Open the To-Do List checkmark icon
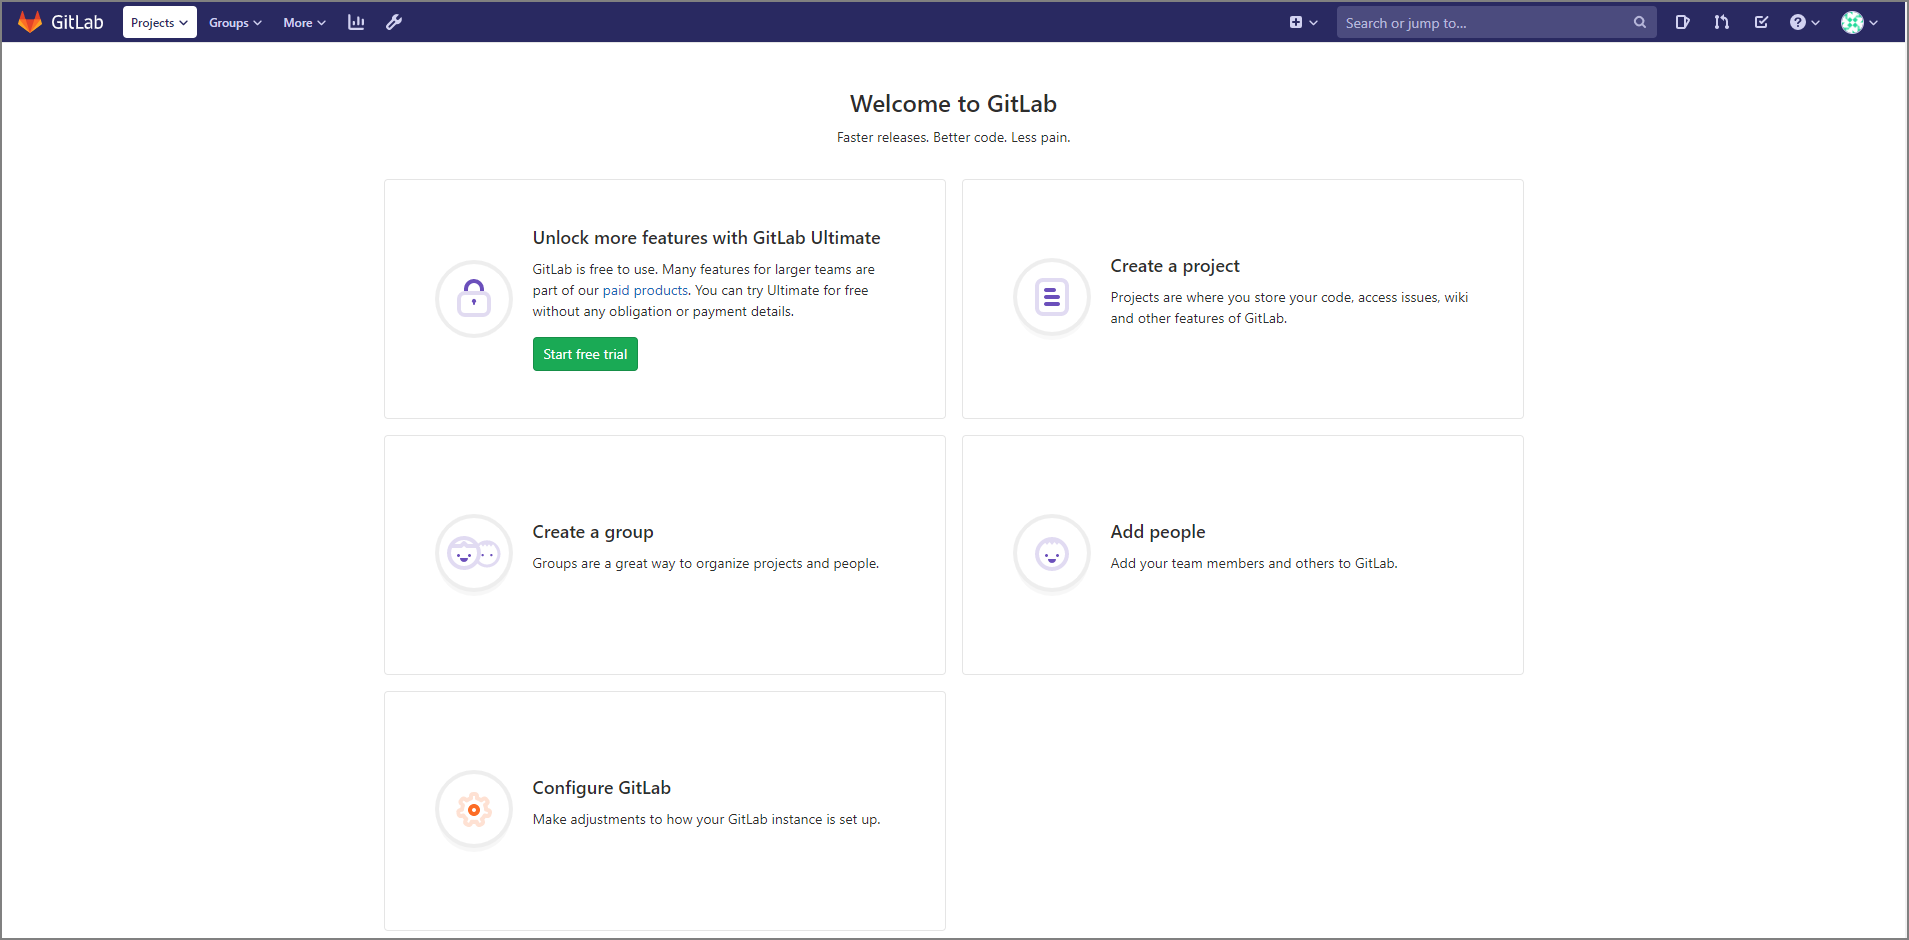Screen dimensions: 1909x940 tap(1761, 22)
